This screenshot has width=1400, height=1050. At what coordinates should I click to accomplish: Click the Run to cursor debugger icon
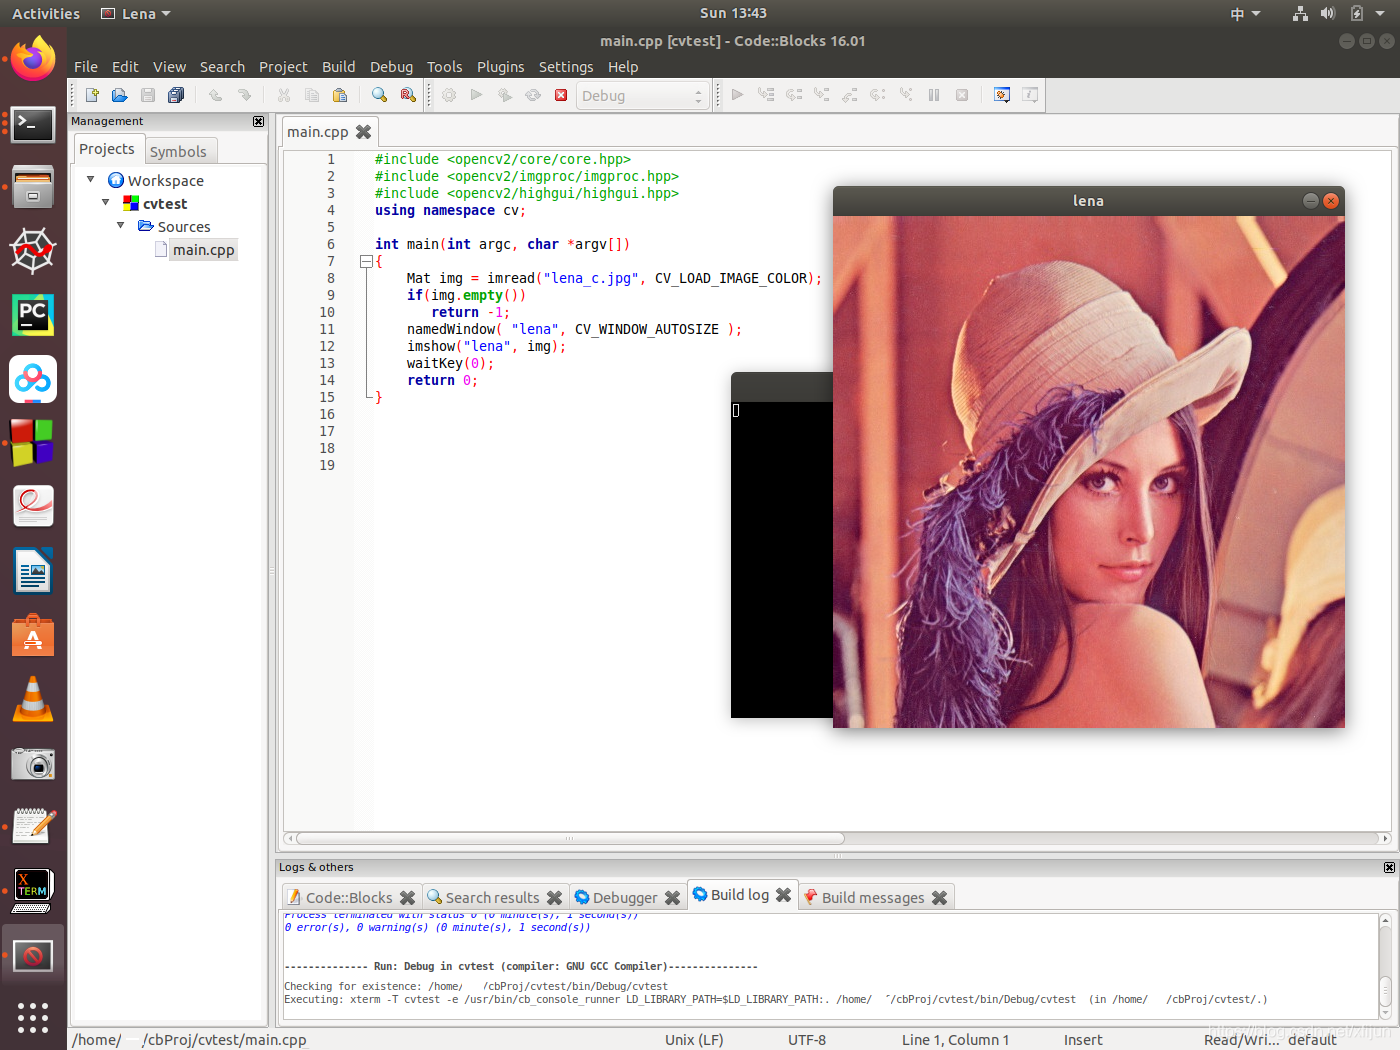point(766,95)
